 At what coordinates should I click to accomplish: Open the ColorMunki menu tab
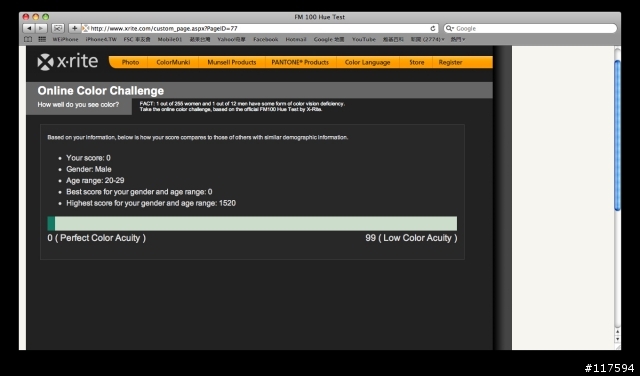pyautogui.click(x=173, y=62)
